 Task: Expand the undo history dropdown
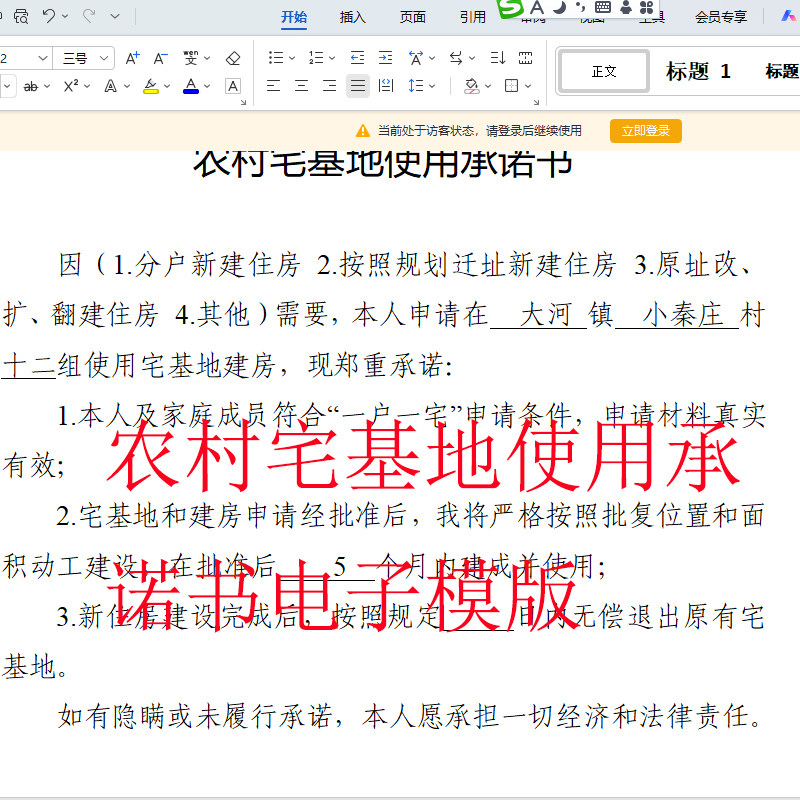coord(65,16)
